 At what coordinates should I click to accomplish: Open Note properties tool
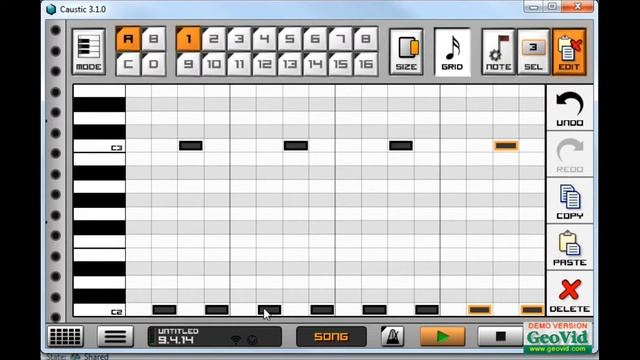[x=498, y=52]
